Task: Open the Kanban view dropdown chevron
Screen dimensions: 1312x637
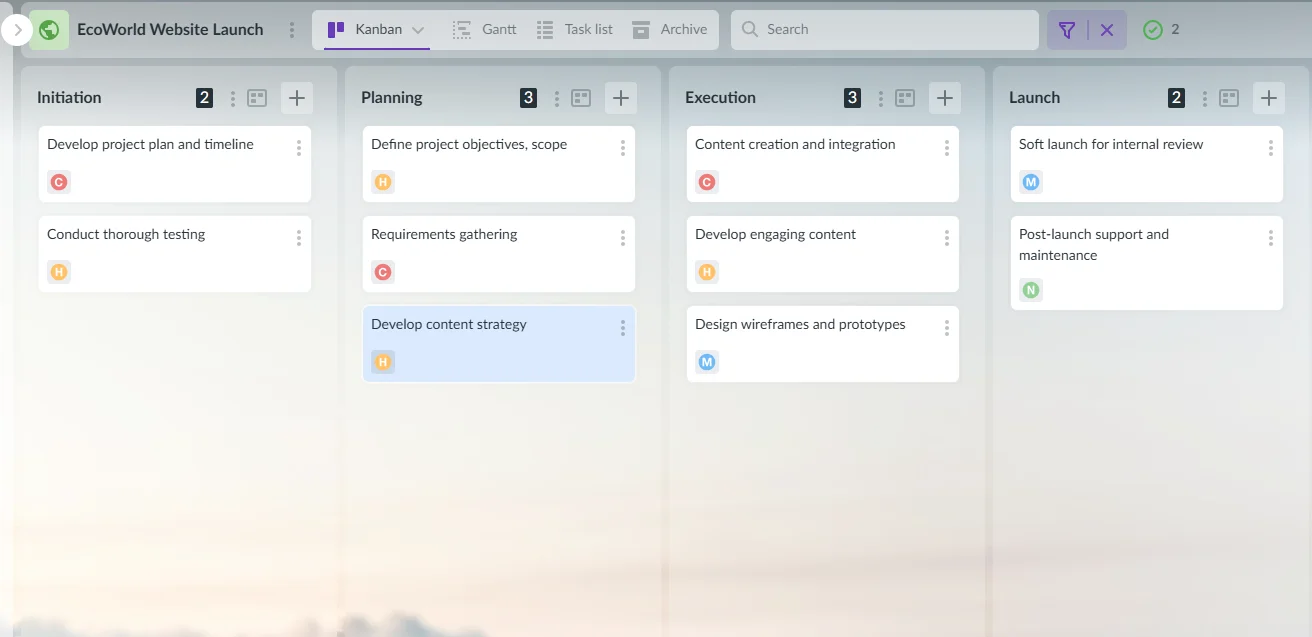Action: point(418,30)
